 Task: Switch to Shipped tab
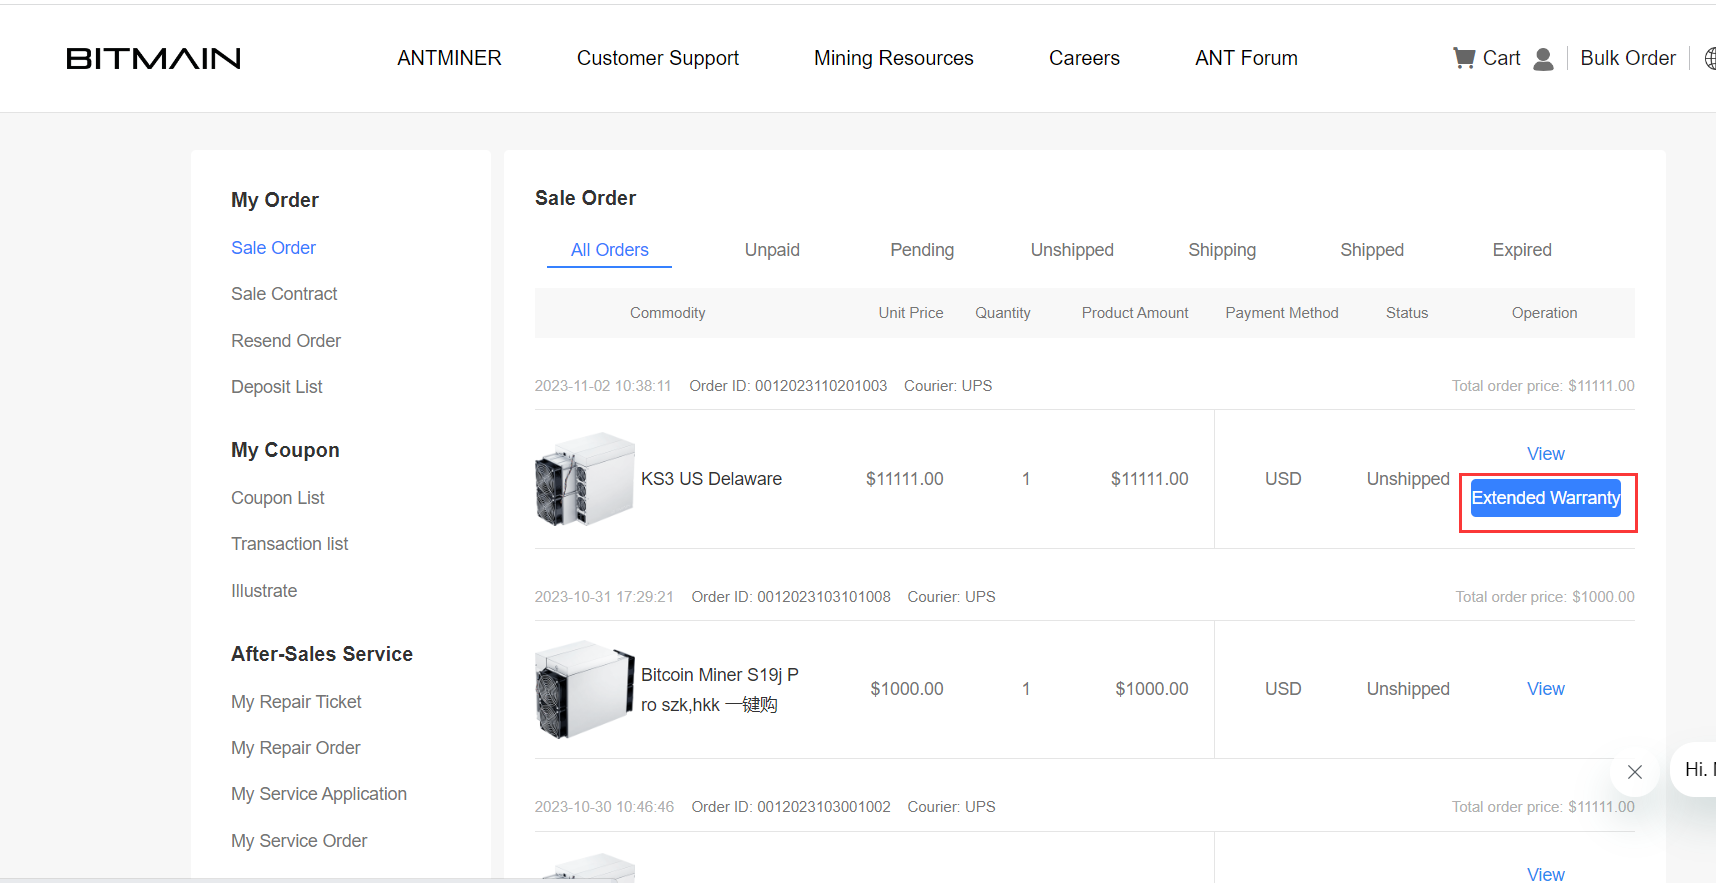pyautogui.click(x=1372, y=250)
